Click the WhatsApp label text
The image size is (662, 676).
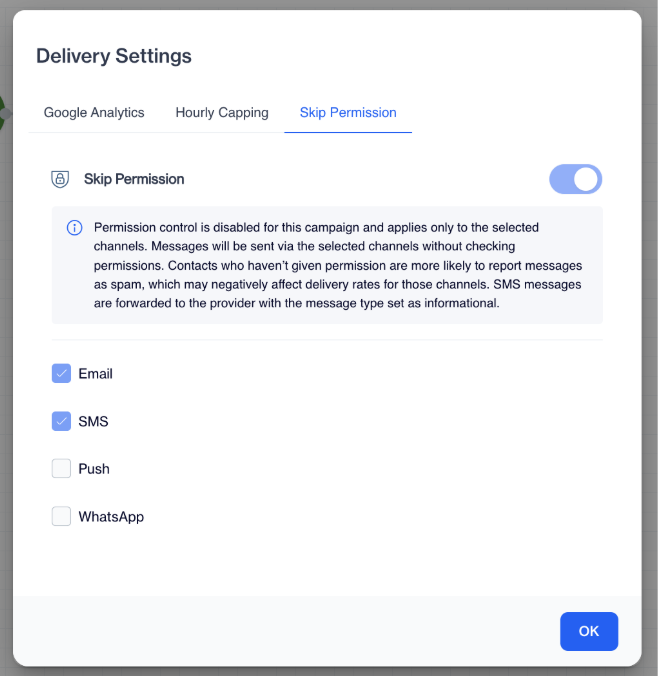point(111,516)
